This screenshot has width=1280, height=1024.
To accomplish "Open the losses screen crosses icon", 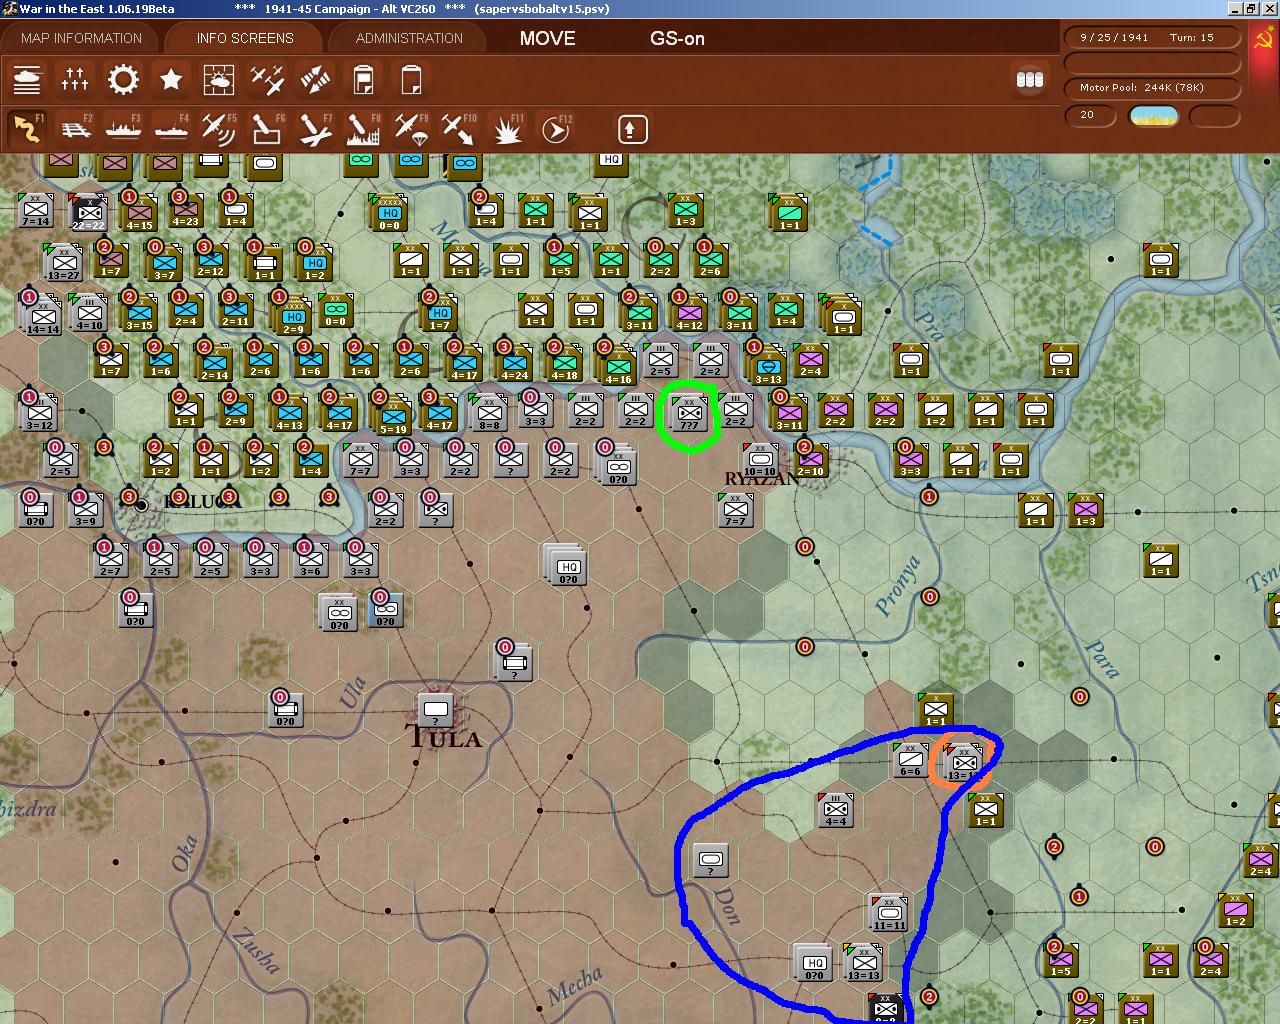I will click(x=75, y=79).
